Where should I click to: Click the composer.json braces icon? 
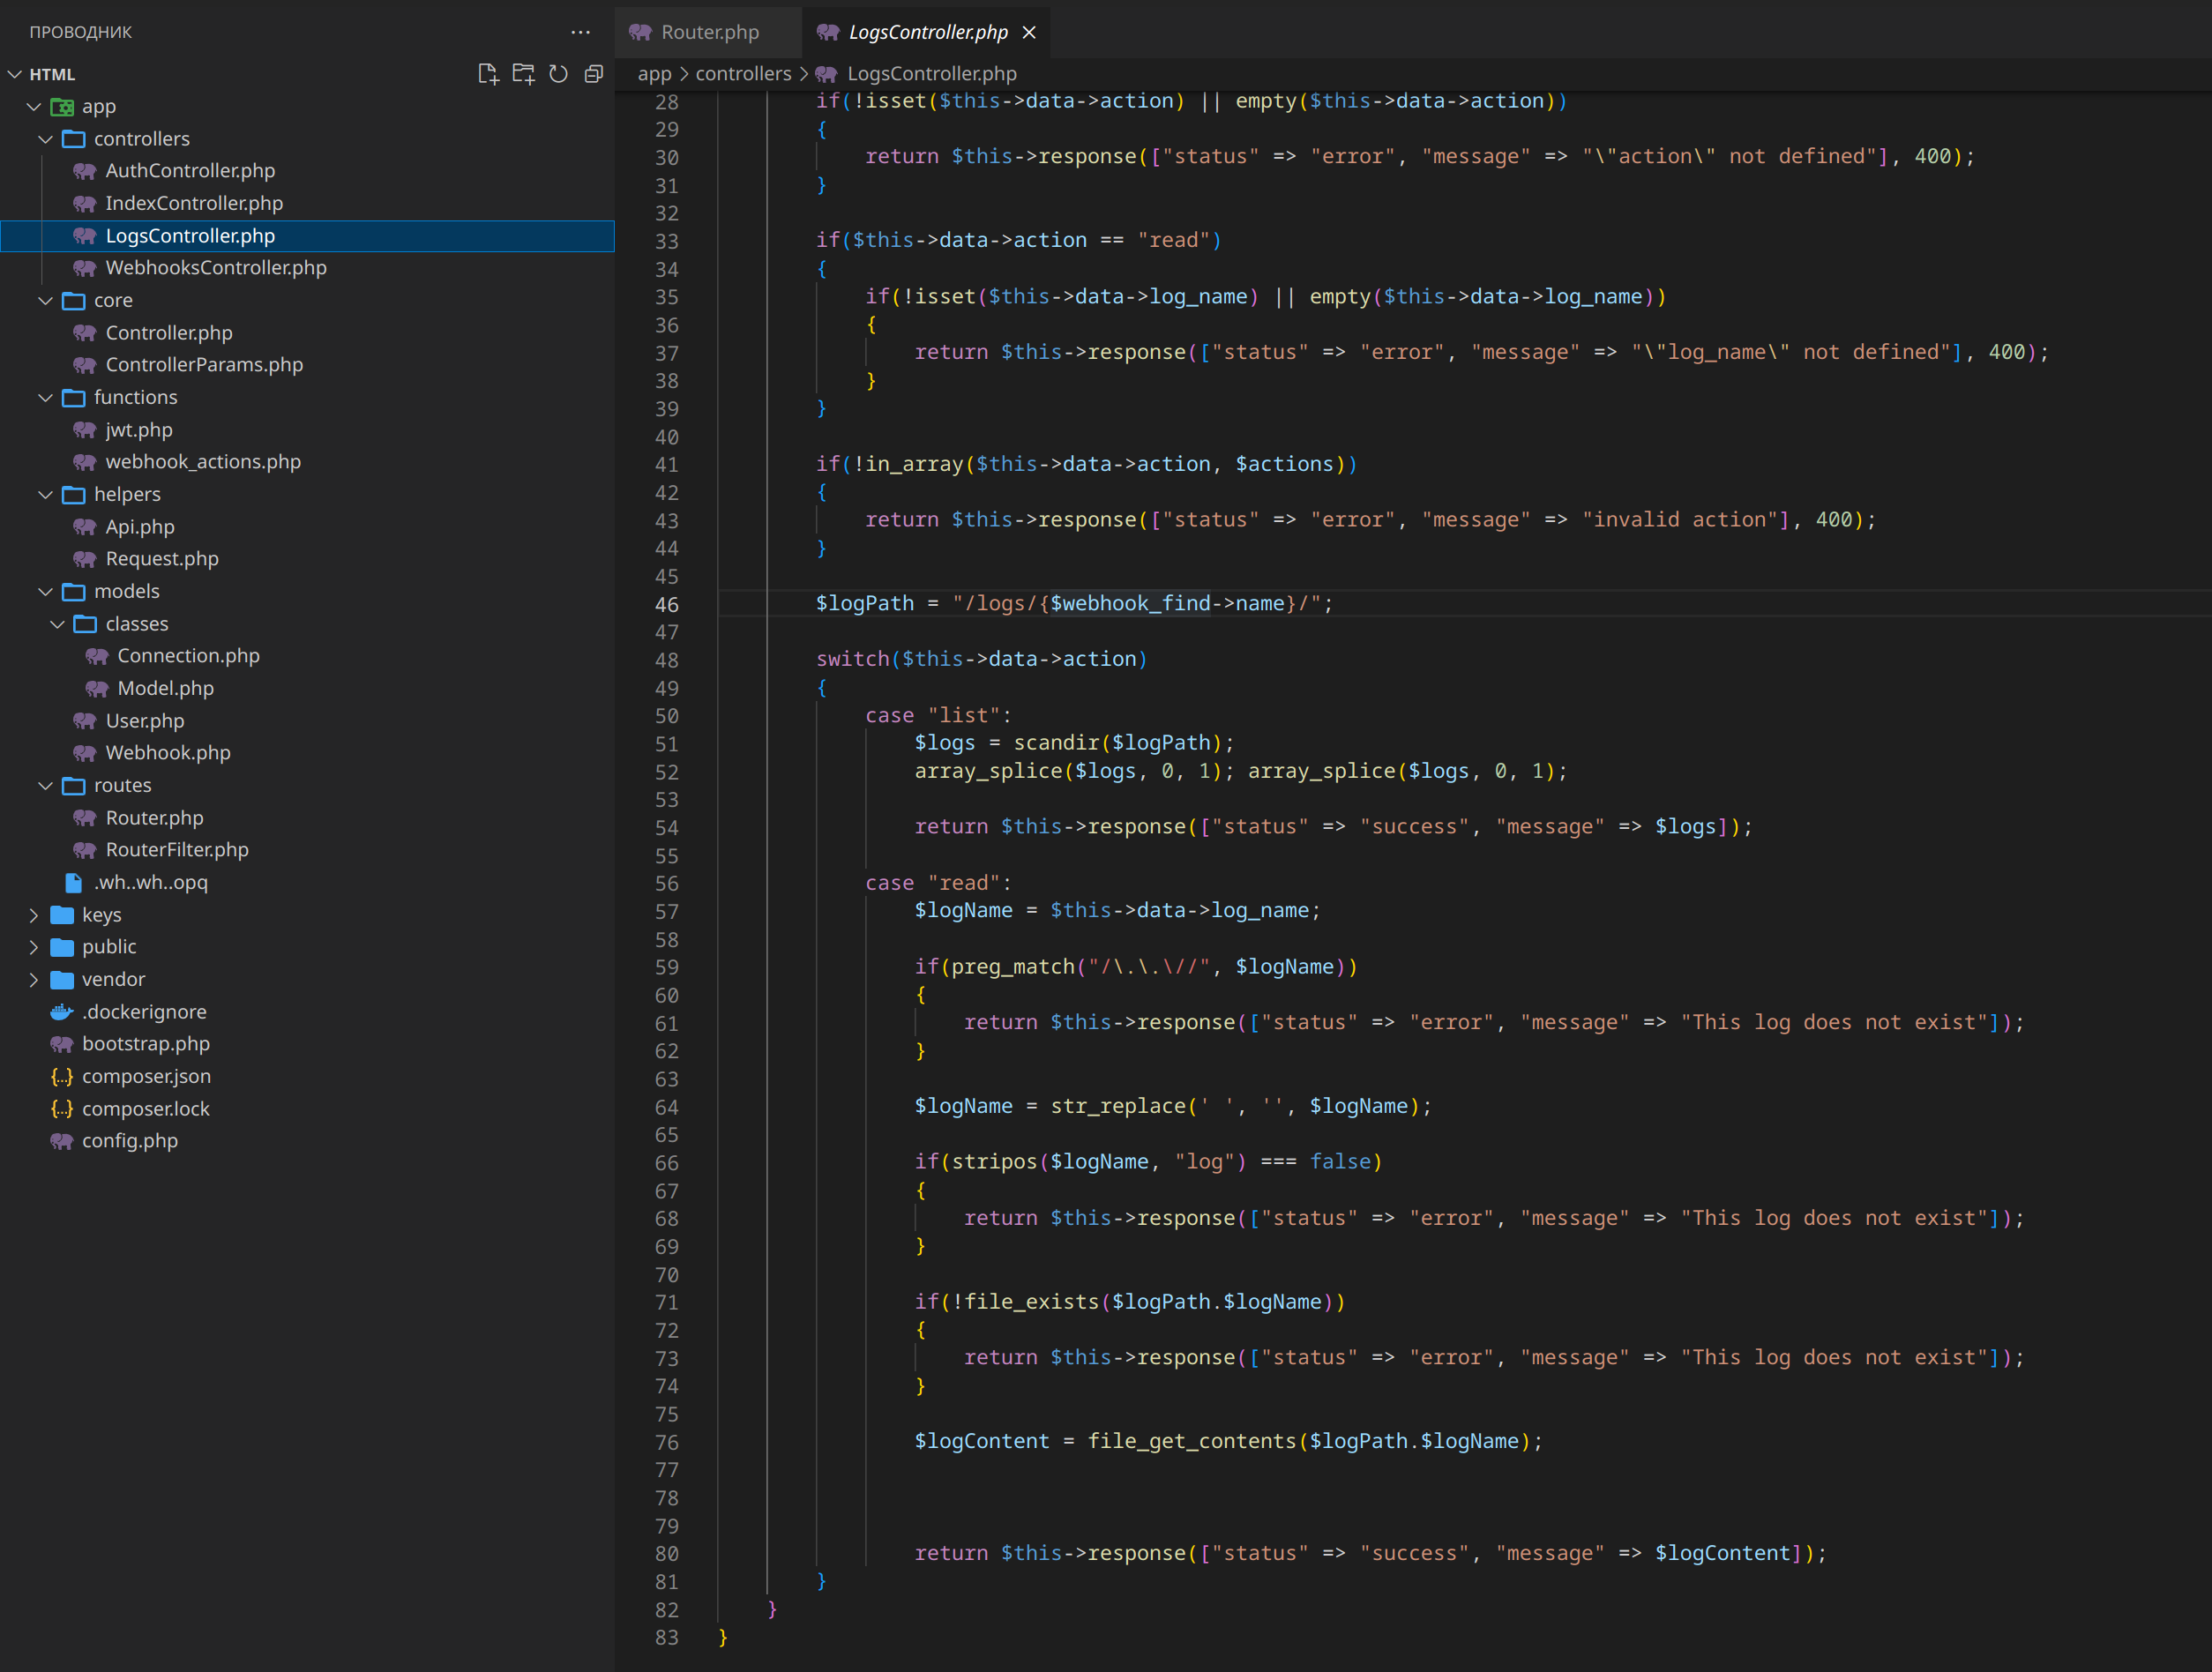[x=62, y=1076]
